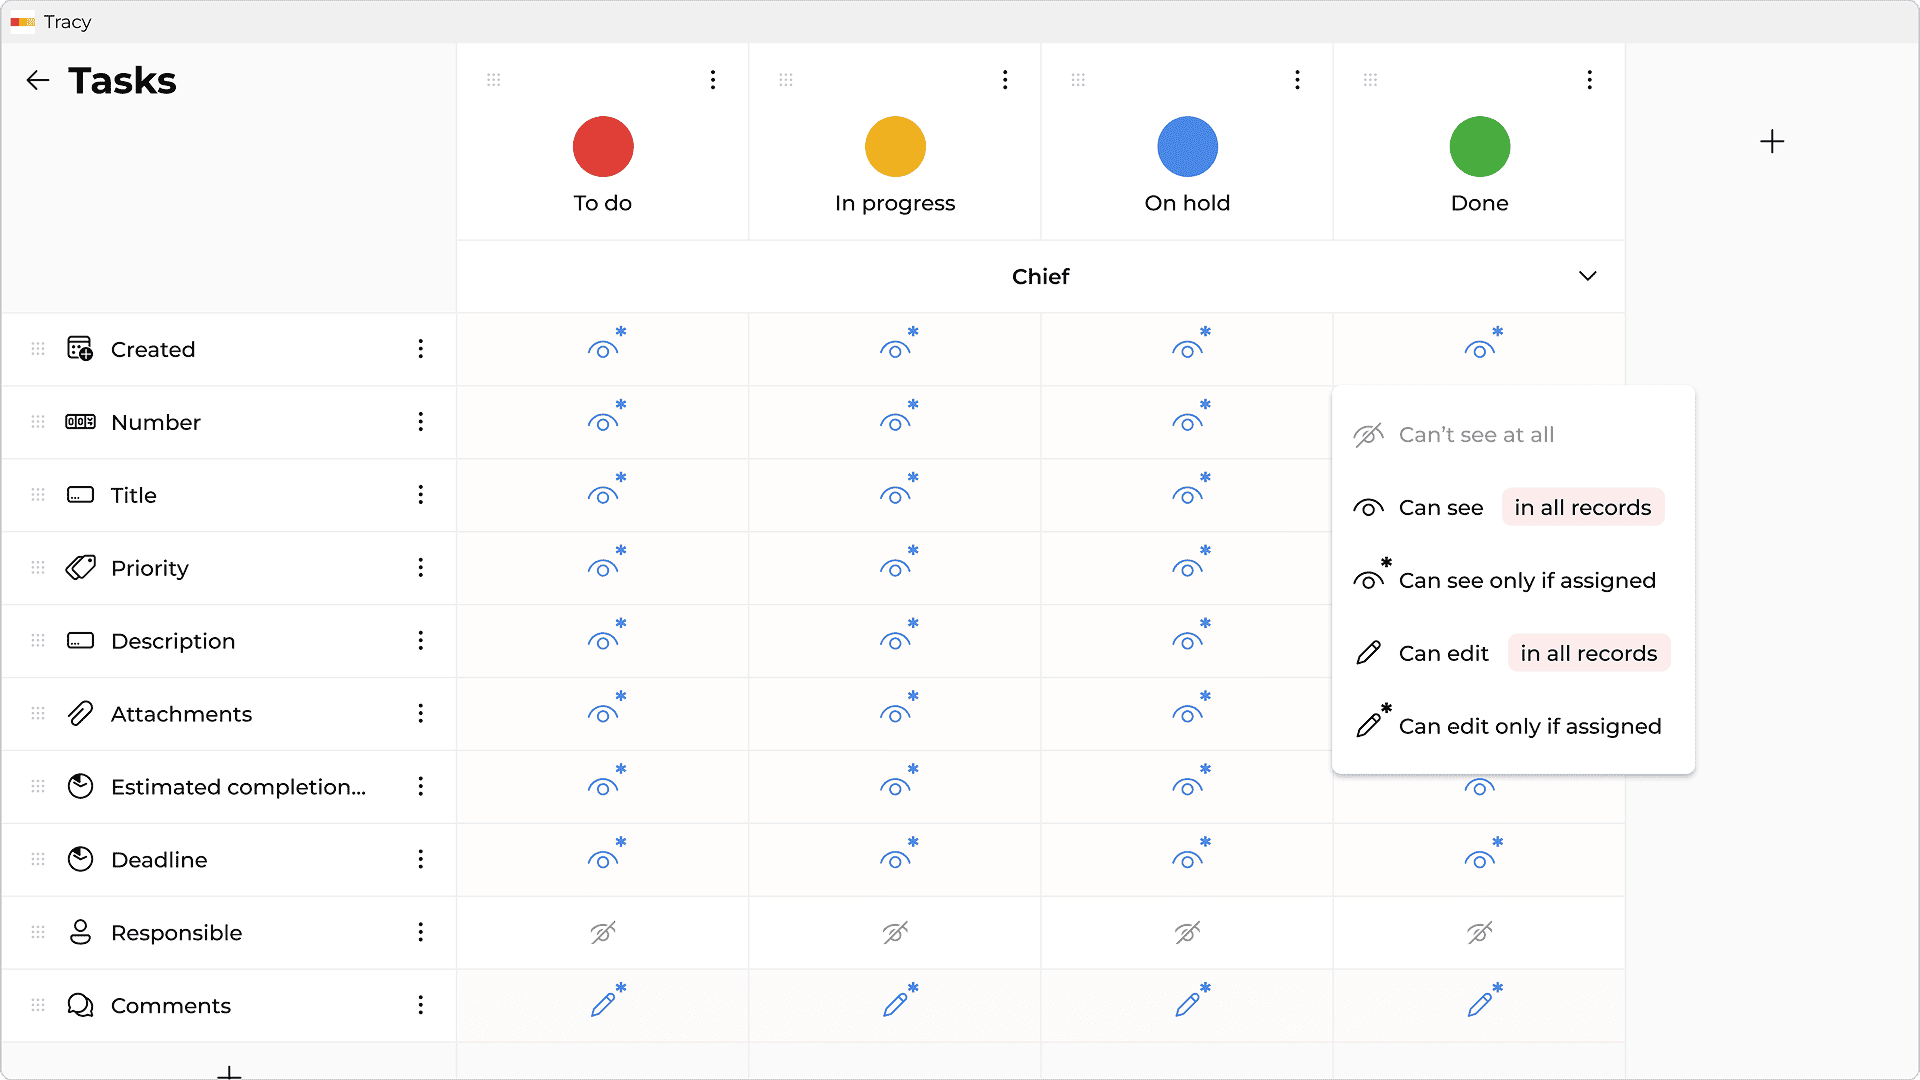Open the Number field three-dot menu
This screenshot has height=1080, width=1920.
(x=421, y=422)
